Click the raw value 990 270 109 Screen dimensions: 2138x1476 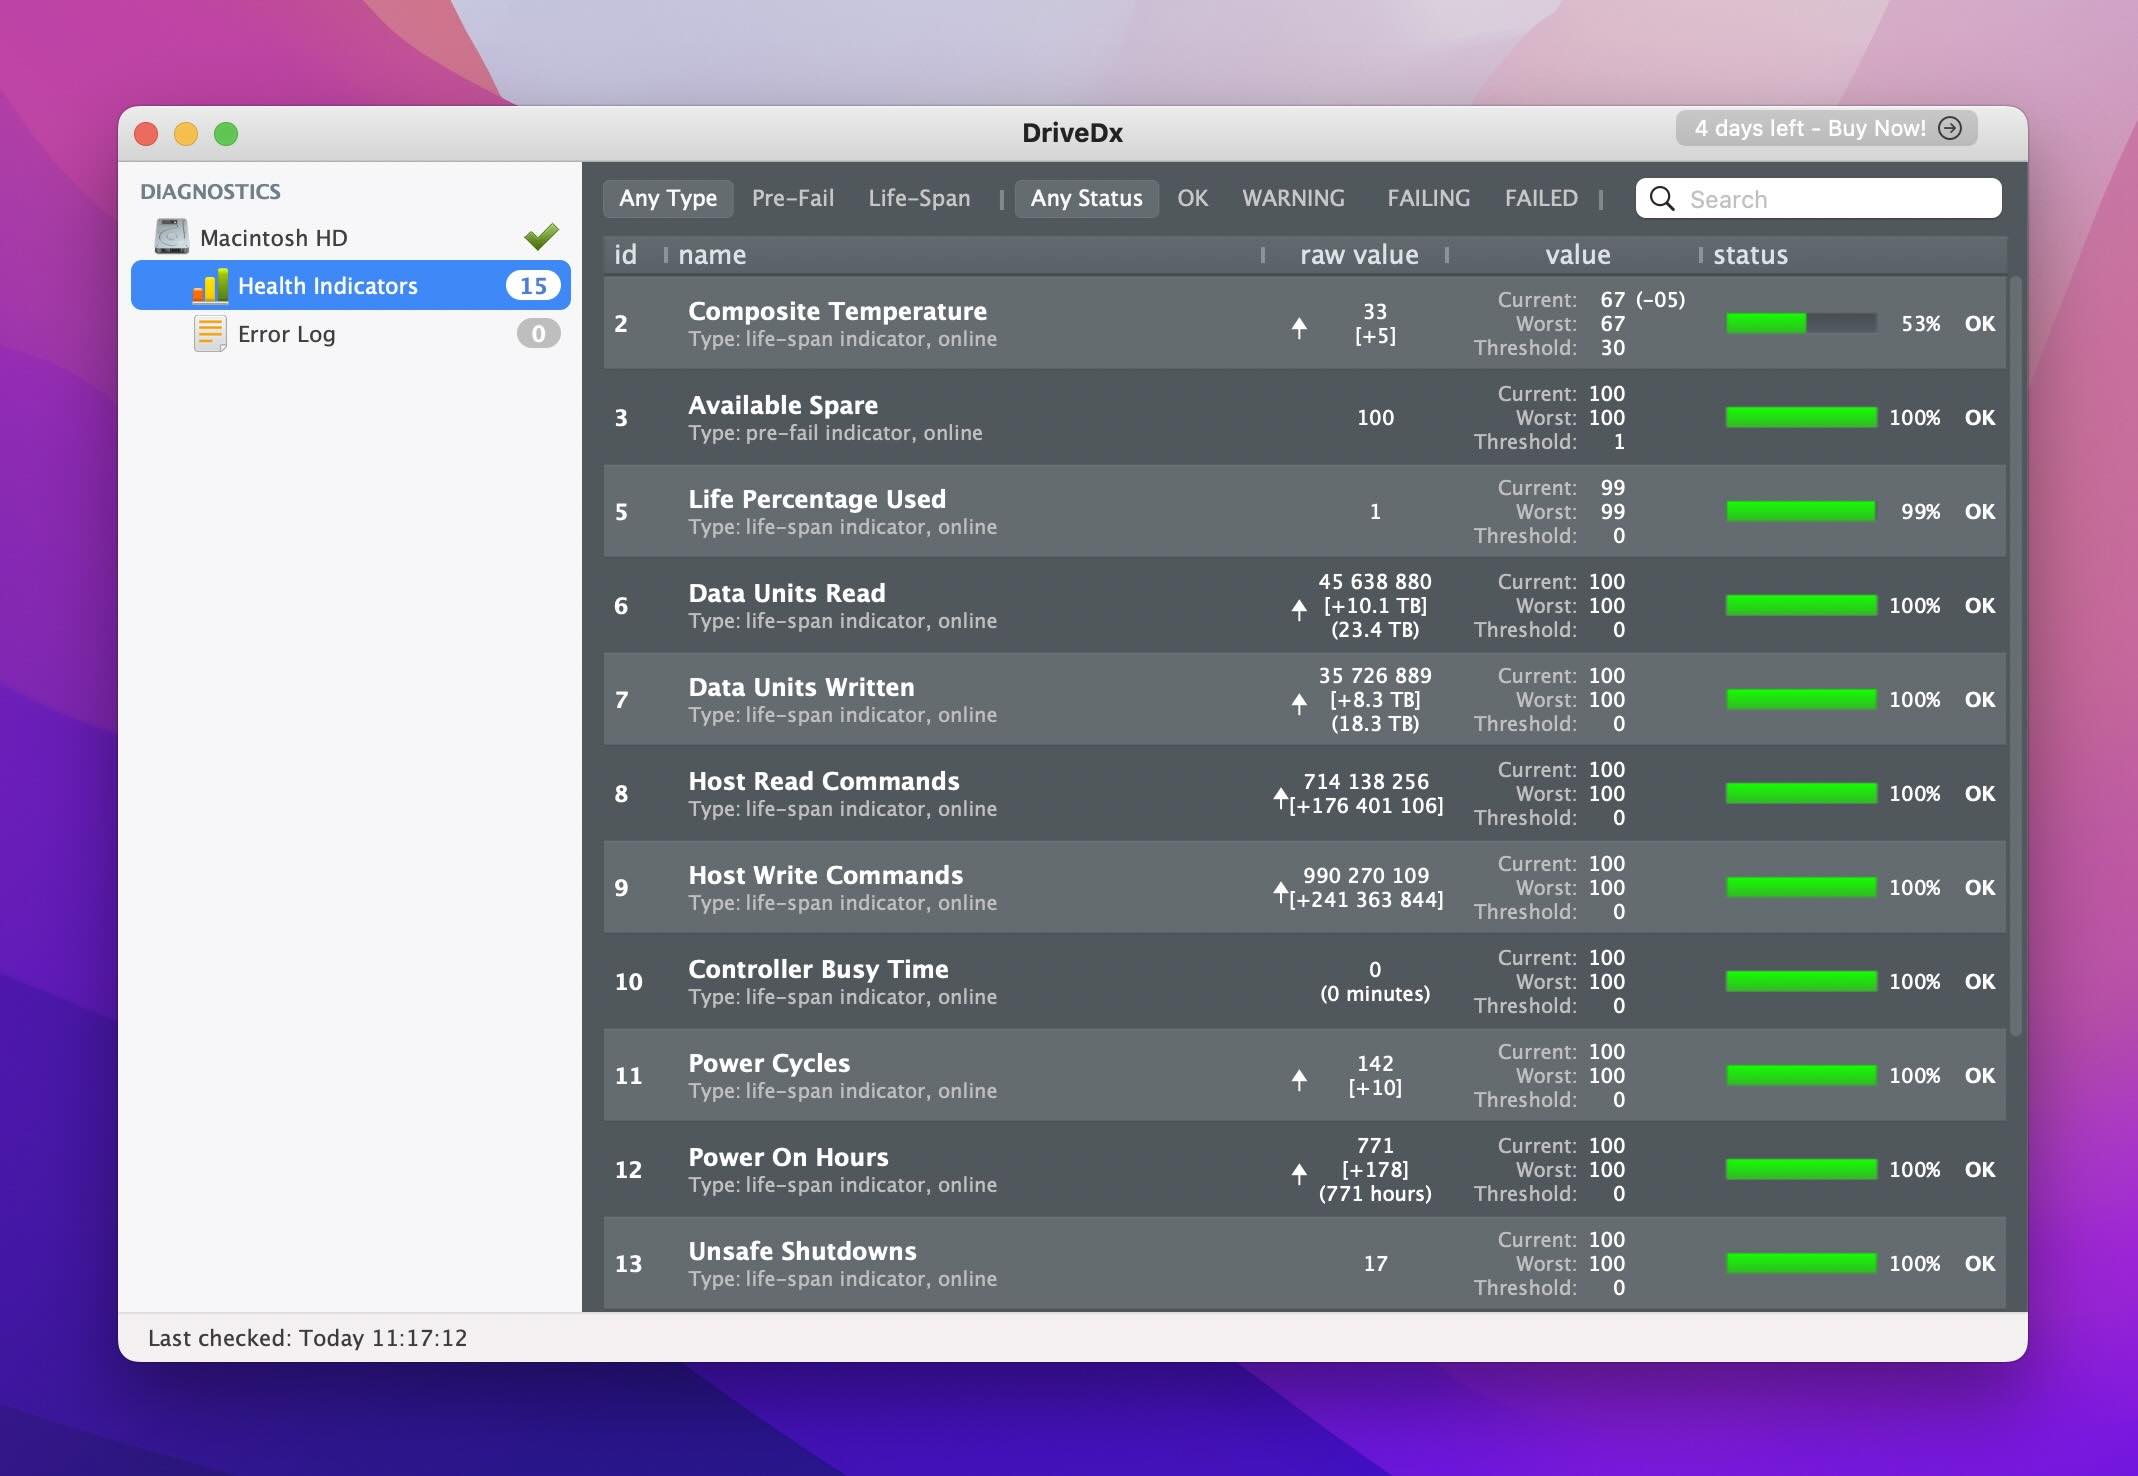pos(1366,875)
